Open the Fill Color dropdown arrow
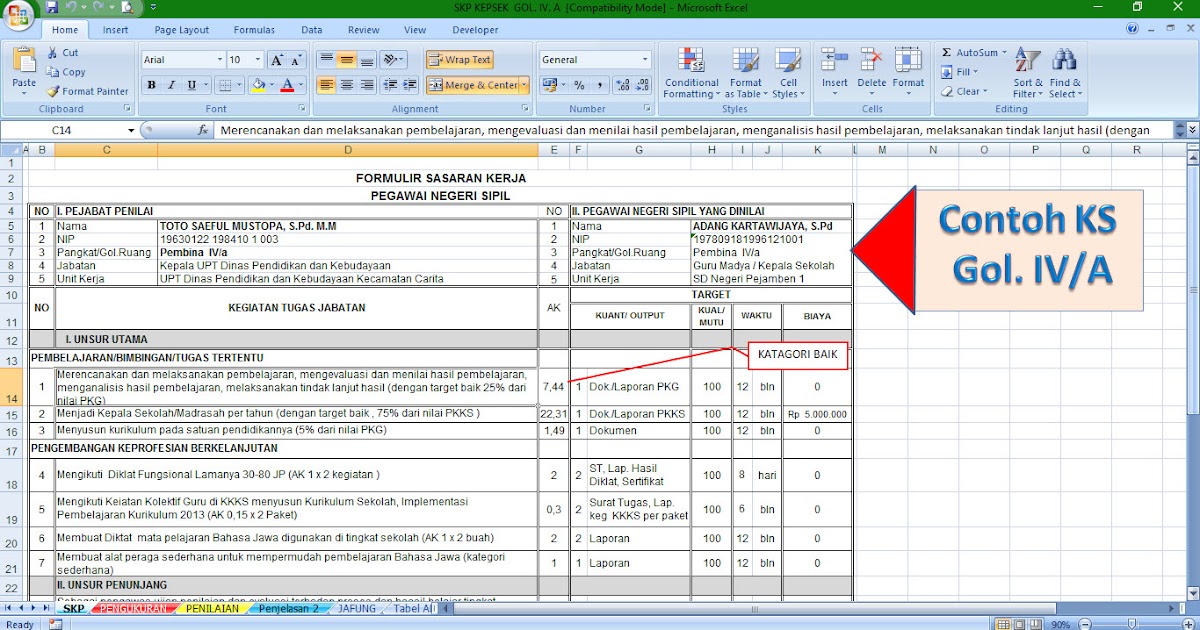Screen dimensions: 1200x630 tap(271, 85)
